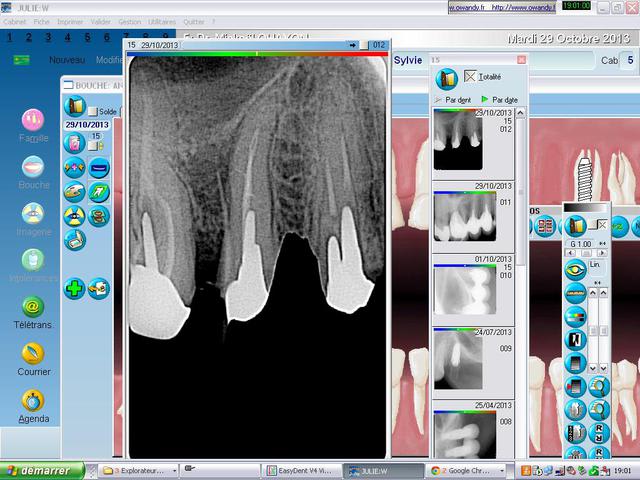The width and height of the screenshot is (640, 480).
Task: Click the ruler measurement tool icon
Action: [574, 292]
